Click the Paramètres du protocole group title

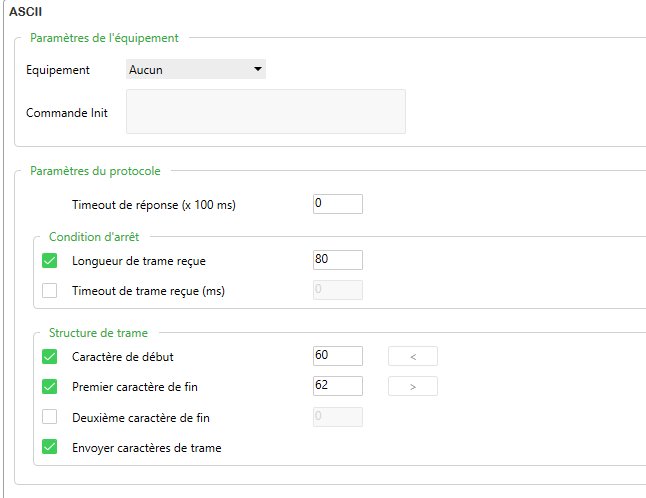click(x=95, y=171)
